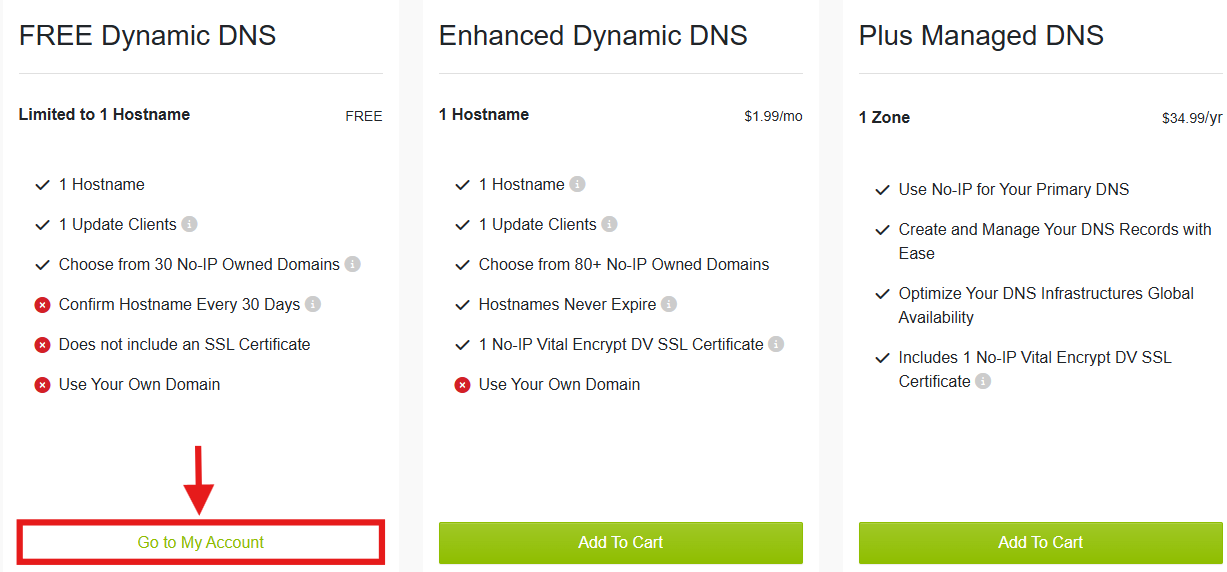Click info icon beside Enhanced plan's 1 Hostname
The width and height of the screenshot is (1227, 572).
pyautogui.click(x=577, y=185)
